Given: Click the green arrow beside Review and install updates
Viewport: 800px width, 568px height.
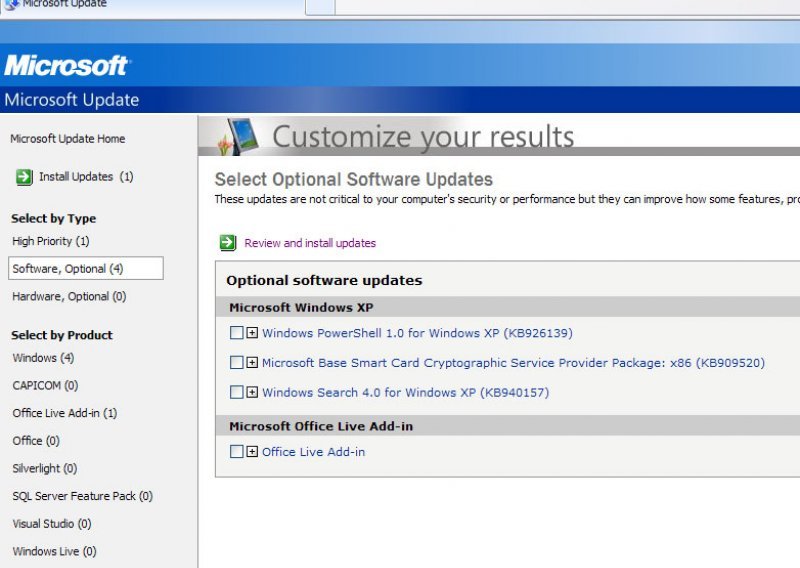Looking at the screenshot, I should click(228, 243).
